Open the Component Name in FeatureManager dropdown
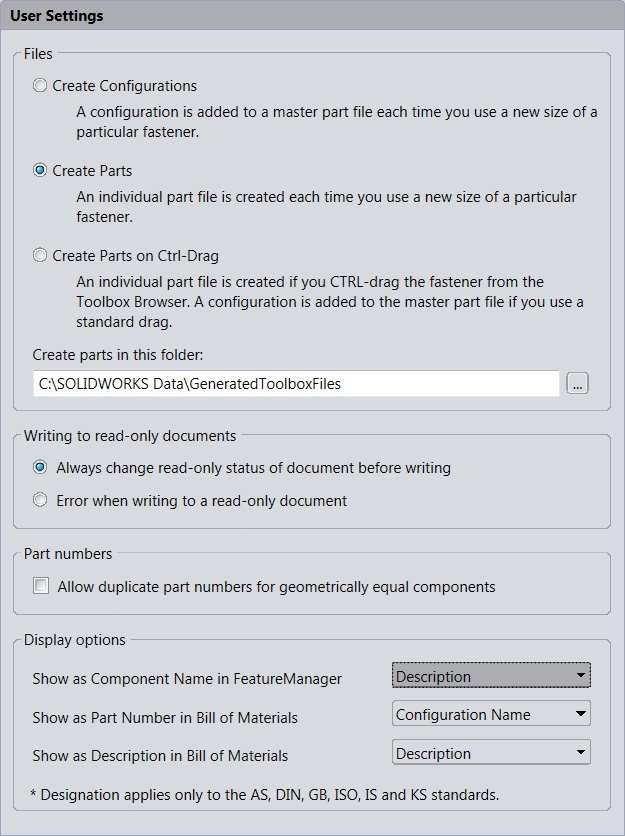This screenshot has height=836, width=625. (491, 676)
